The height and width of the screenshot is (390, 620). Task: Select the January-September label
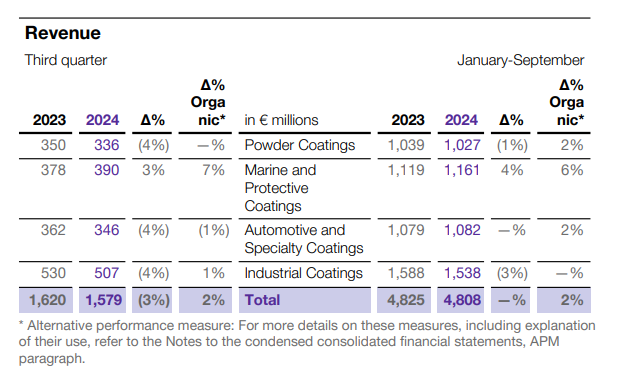520,60
